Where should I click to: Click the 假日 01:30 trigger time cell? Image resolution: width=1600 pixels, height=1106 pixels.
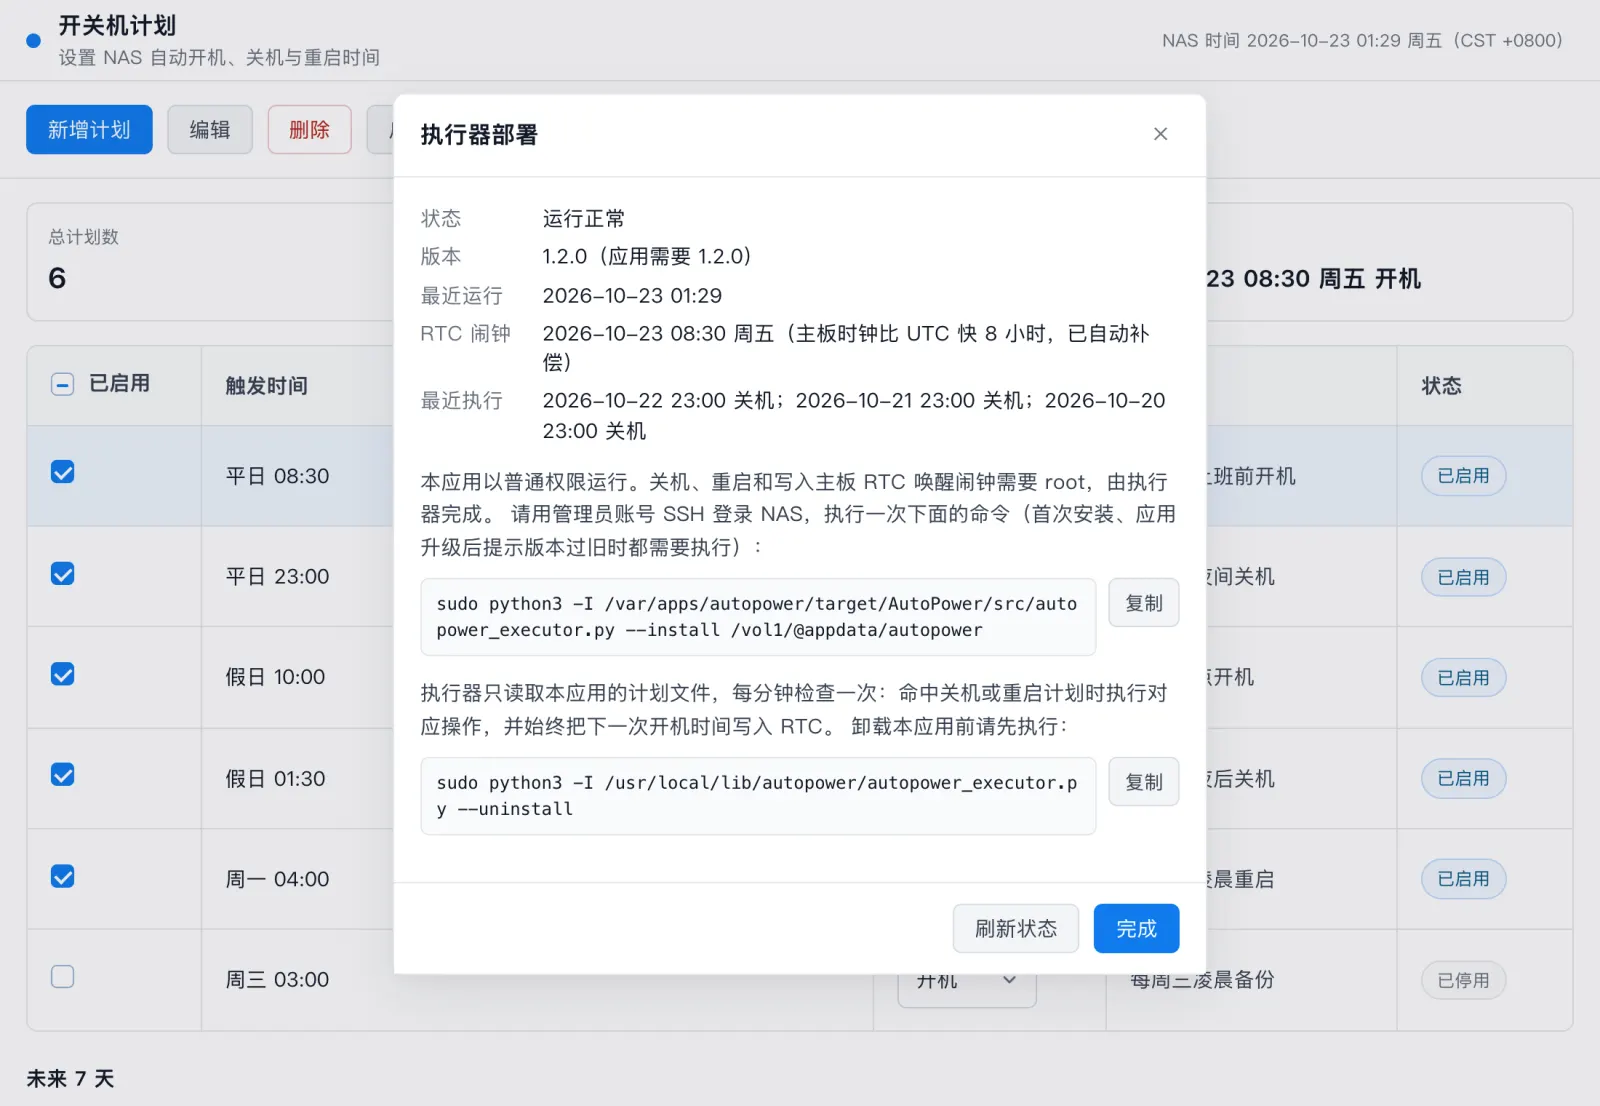(x=275, y=779)
